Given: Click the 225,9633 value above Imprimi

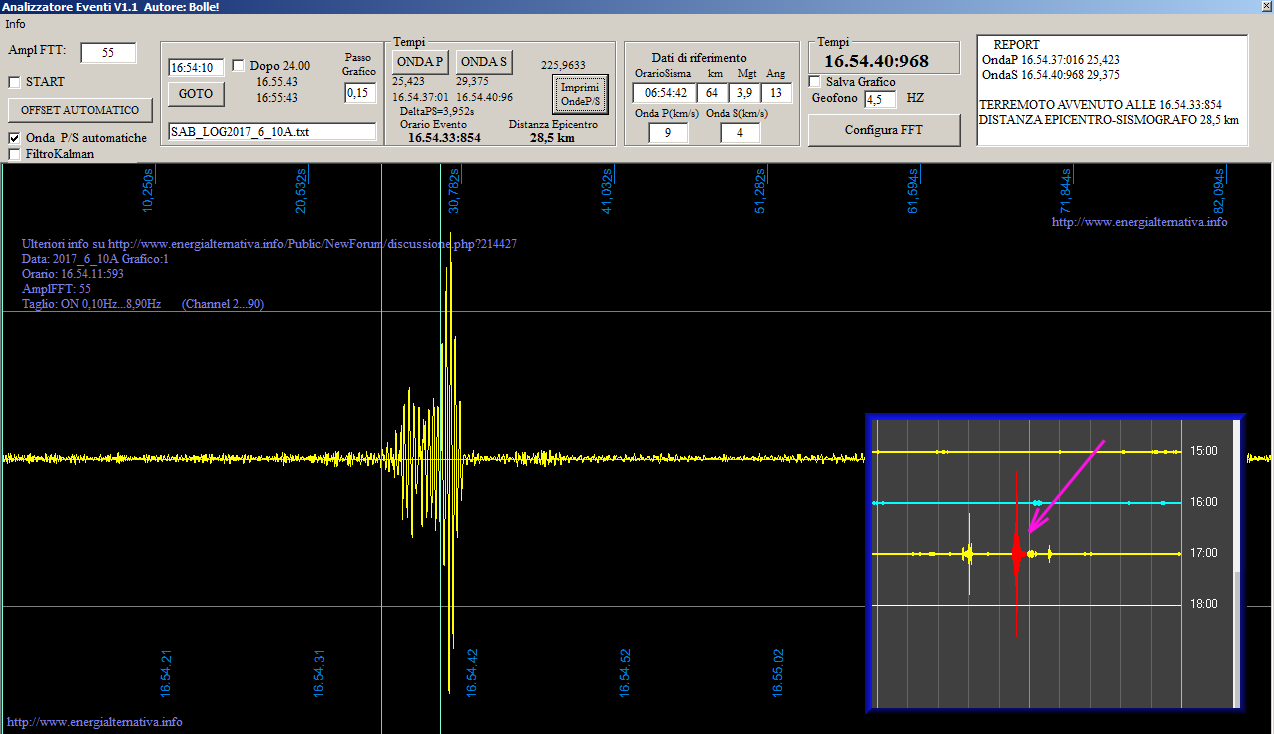Looking at the screenshot, I should pos(564,66).
